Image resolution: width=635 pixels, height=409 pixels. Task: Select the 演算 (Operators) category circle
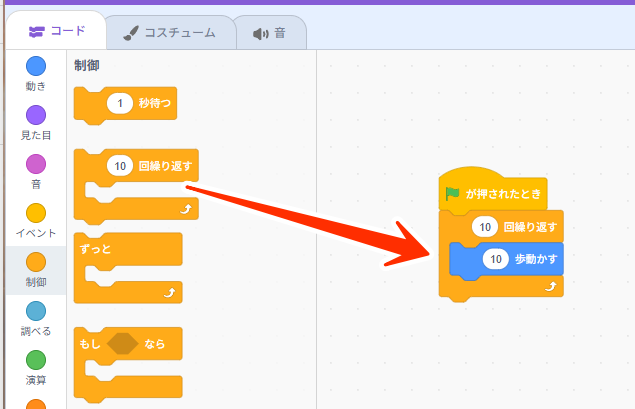pyautogui.click(x=36, y=360)
